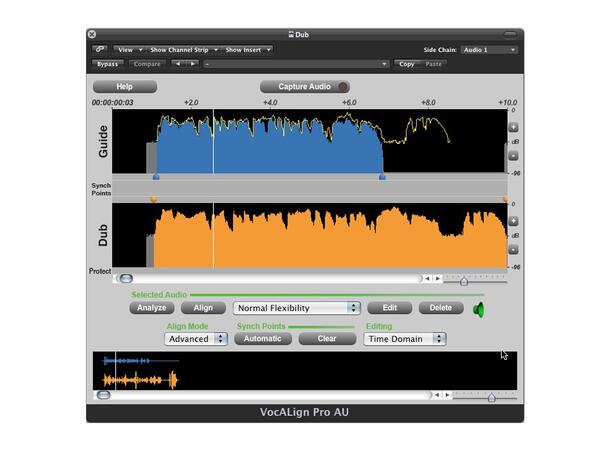Click the Dub end orange marker

point(505,199)
